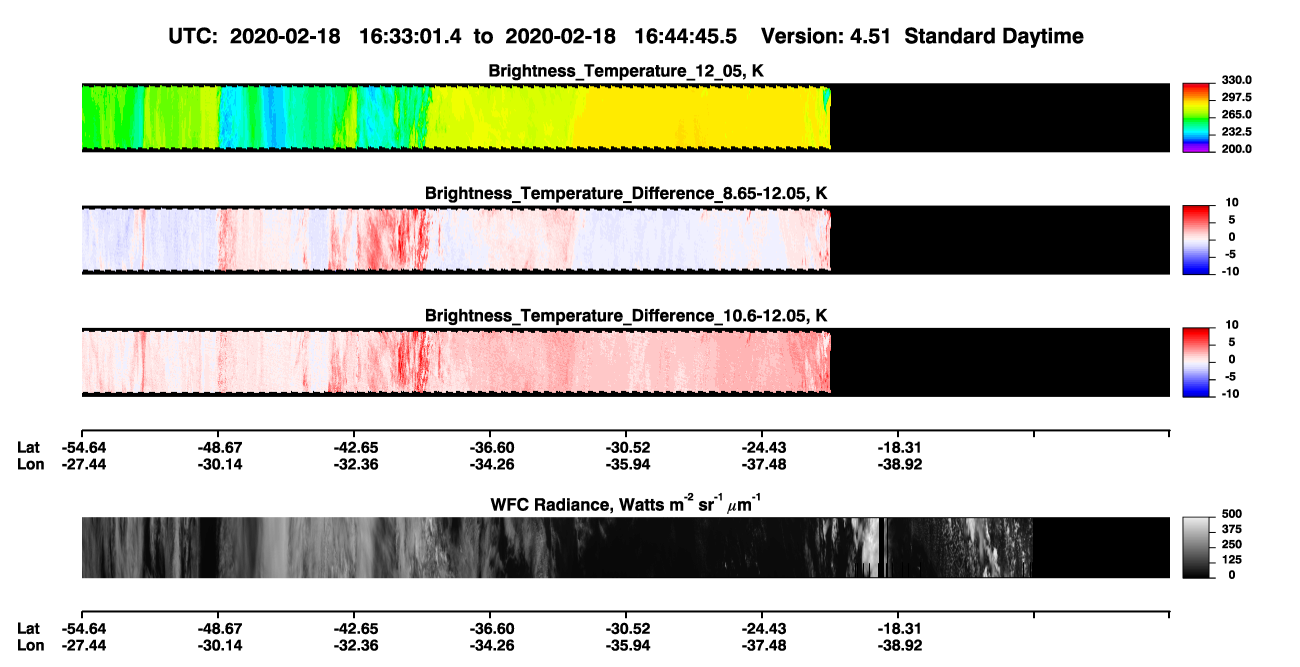Click the Brightness_Temperature_Difference_8.65-12.05, K title

coord(627,193)
